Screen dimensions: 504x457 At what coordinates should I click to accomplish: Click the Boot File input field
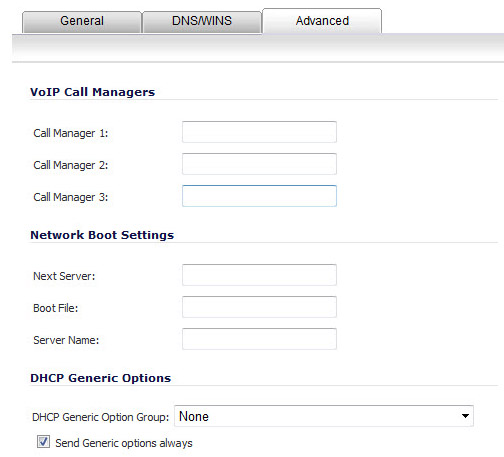tap(259, 307)
